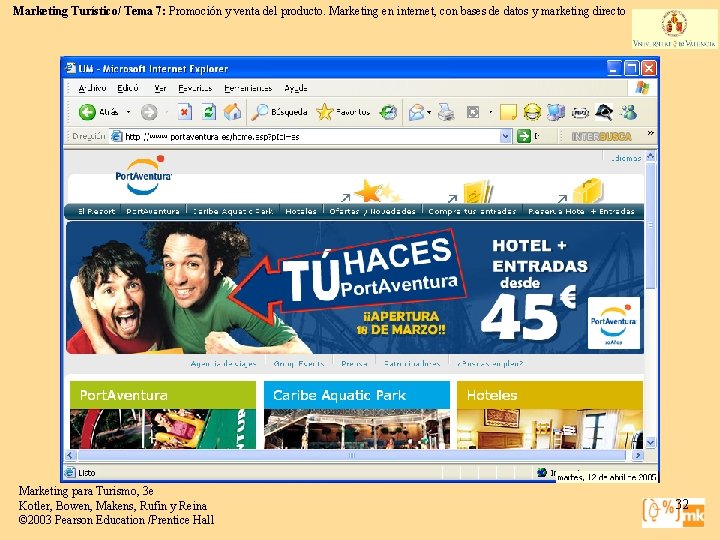The image size is (720, 540).
Task: Open the Edición menu
Action: click(128, 88)
